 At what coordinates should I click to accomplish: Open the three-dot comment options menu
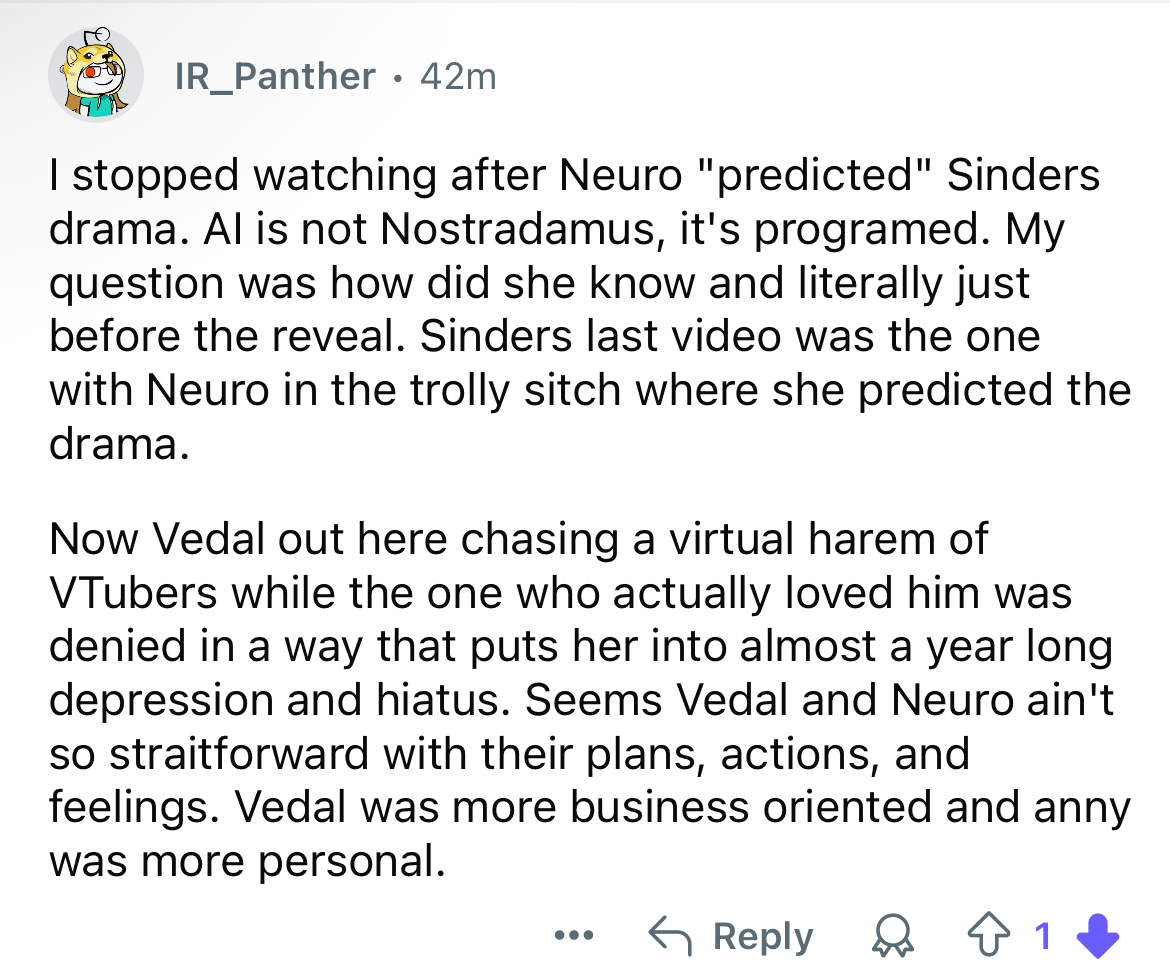click(573, 937)
